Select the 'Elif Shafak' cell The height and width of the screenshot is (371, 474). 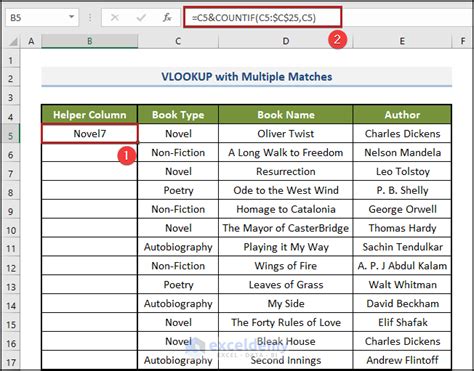[x=402, y=322]
